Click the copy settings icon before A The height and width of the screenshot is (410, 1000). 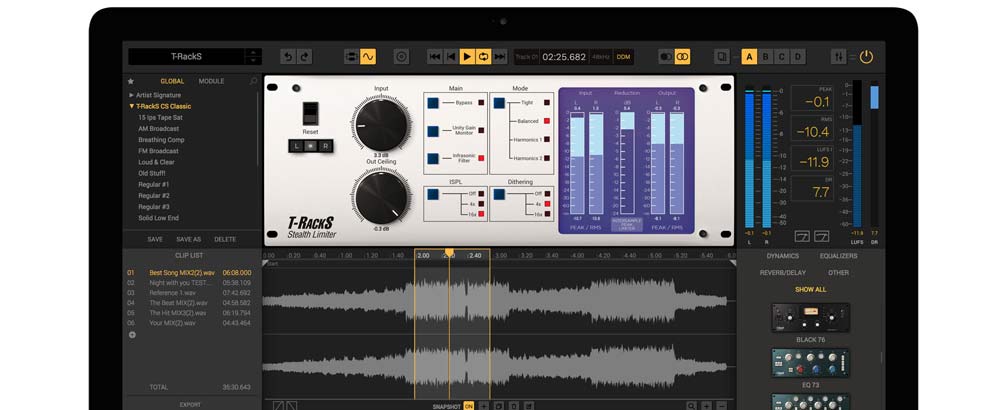tap(722, 57)
